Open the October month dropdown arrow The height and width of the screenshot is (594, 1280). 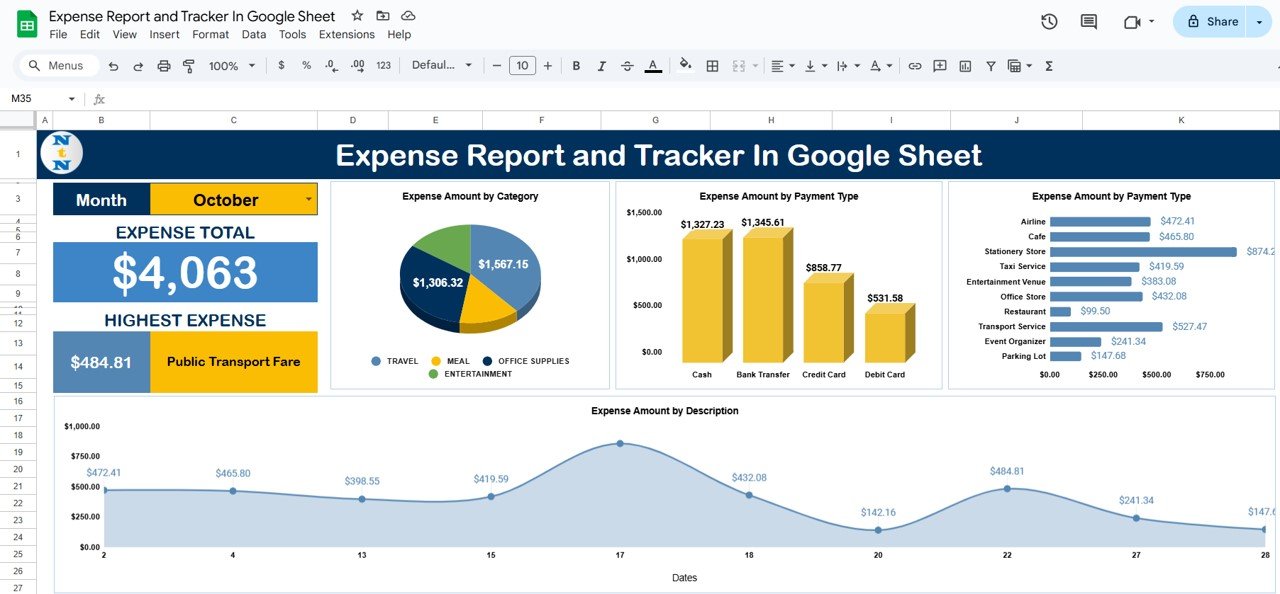click(x=309, y=199)
